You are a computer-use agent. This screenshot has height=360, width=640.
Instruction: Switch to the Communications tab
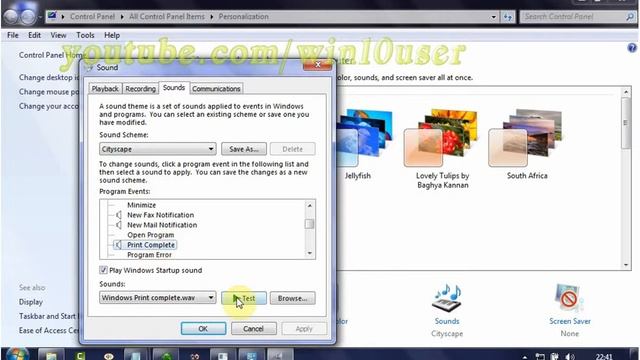pos(216,89)
